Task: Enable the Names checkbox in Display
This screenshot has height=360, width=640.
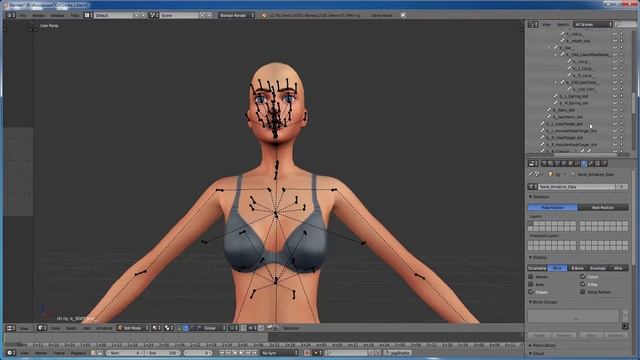Action: 531,276
